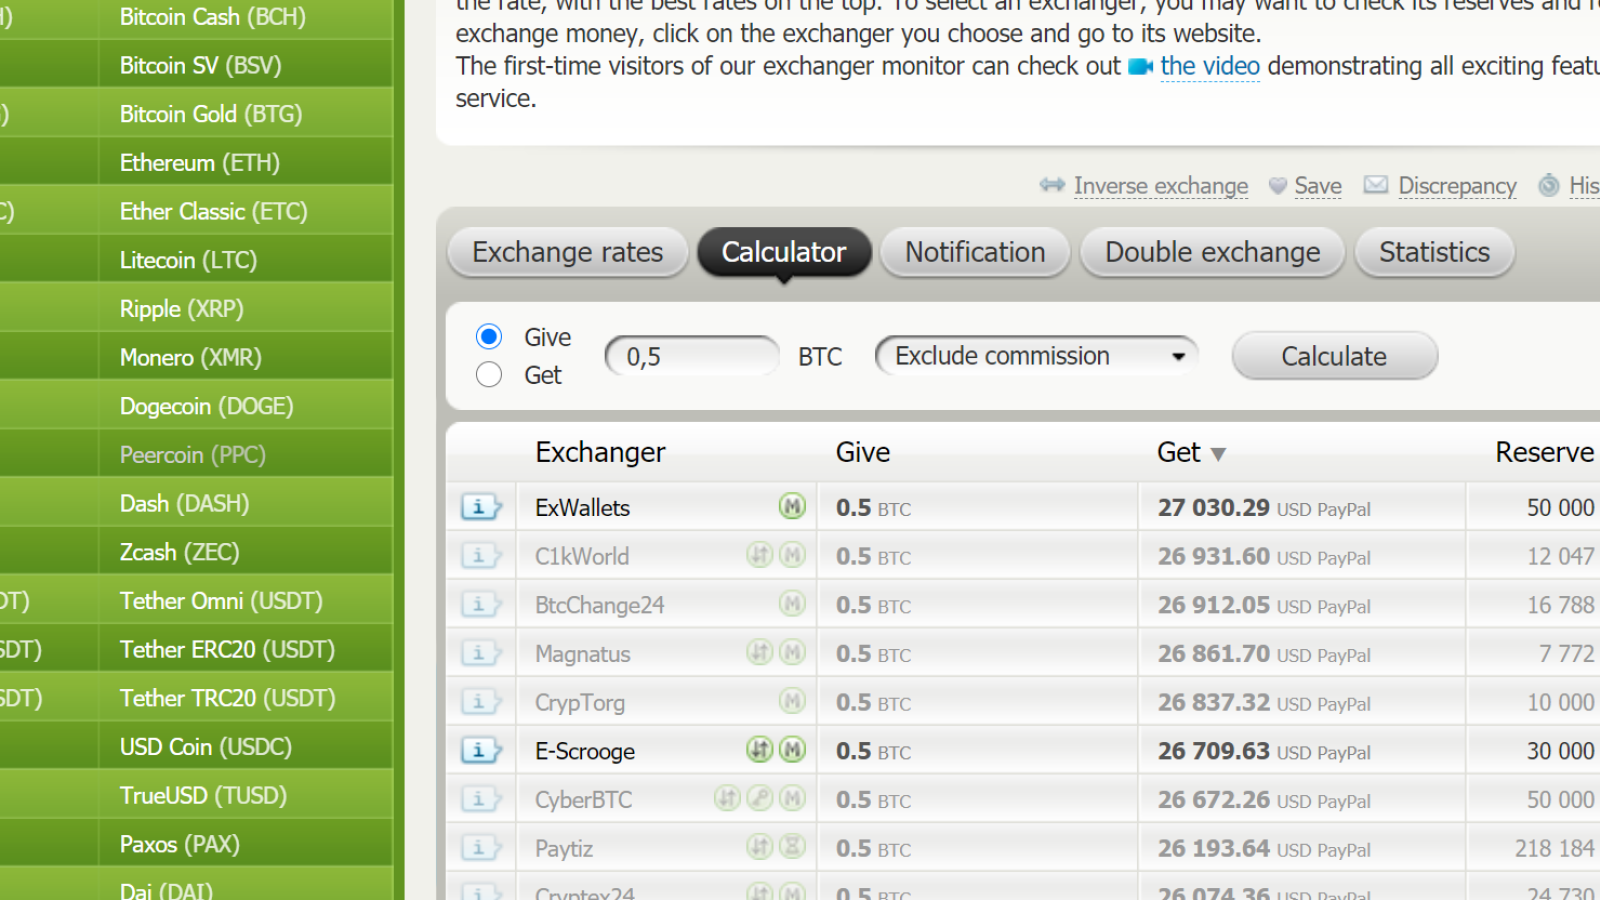The height and width of the screenshot is (900, 1600).
Task: Choose Bitcoin SV (BSV) in the sidebar
Action: (x=201, y=65)
